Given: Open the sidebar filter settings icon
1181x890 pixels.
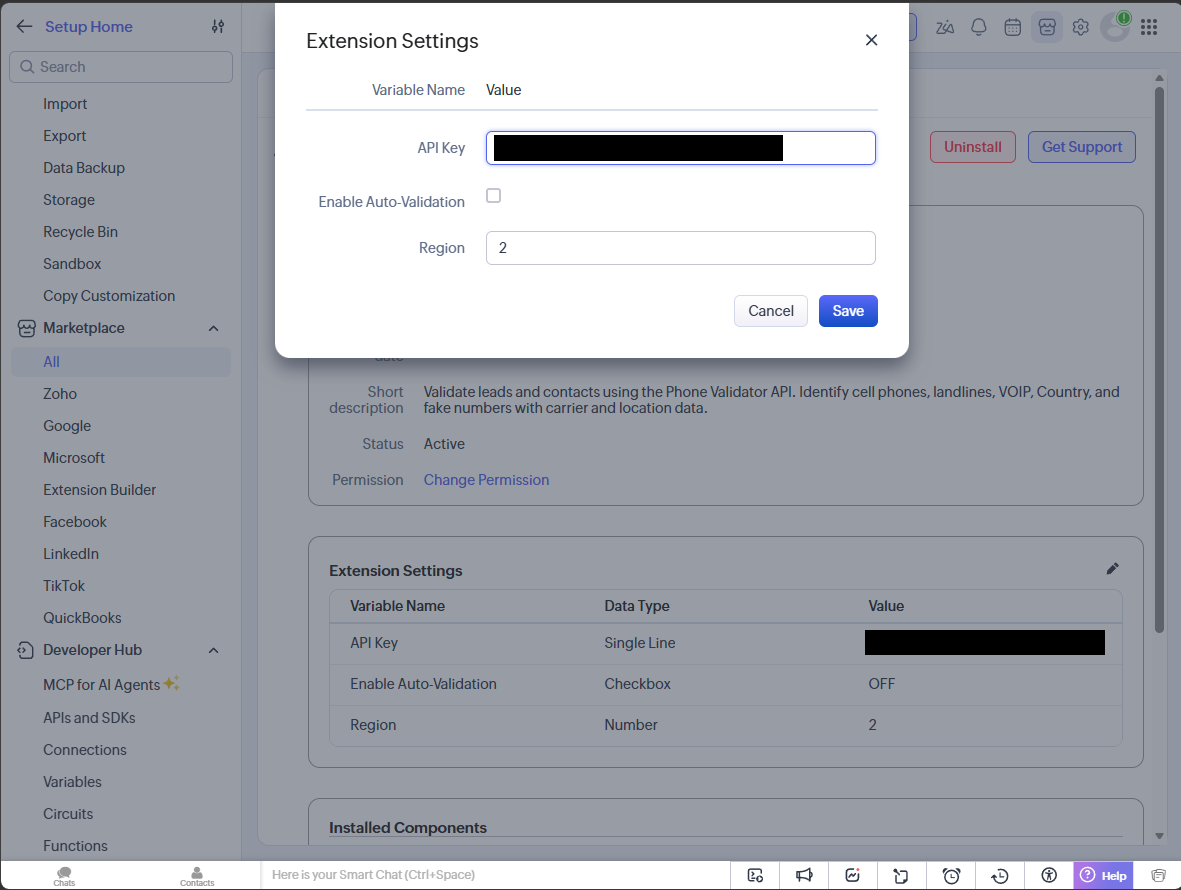Looking at the screenshot, I should (218, 26).
